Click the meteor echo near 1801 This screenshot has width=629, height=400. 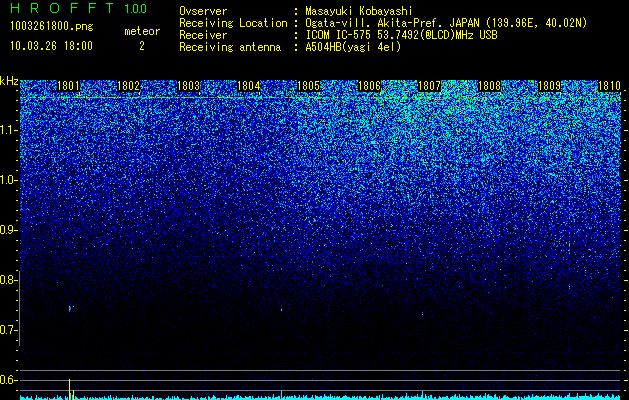[x=70, y=308]
